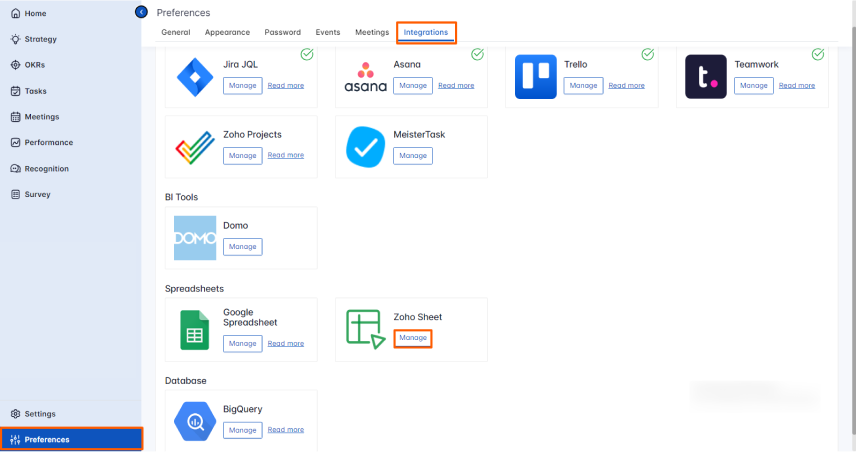Open Performance in the sidebar
Viewport: 856px width, 452px height.
coord(49,142)
